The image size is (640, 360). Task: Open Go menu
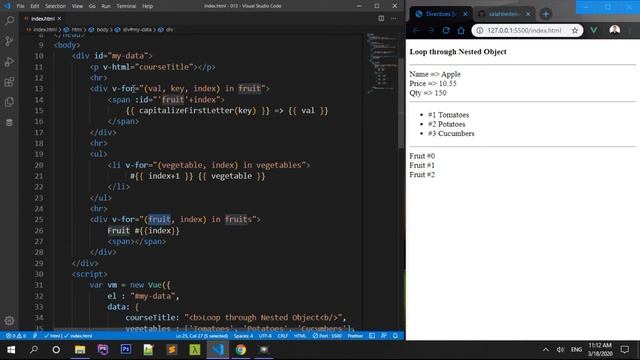click(x=92, y=6)
